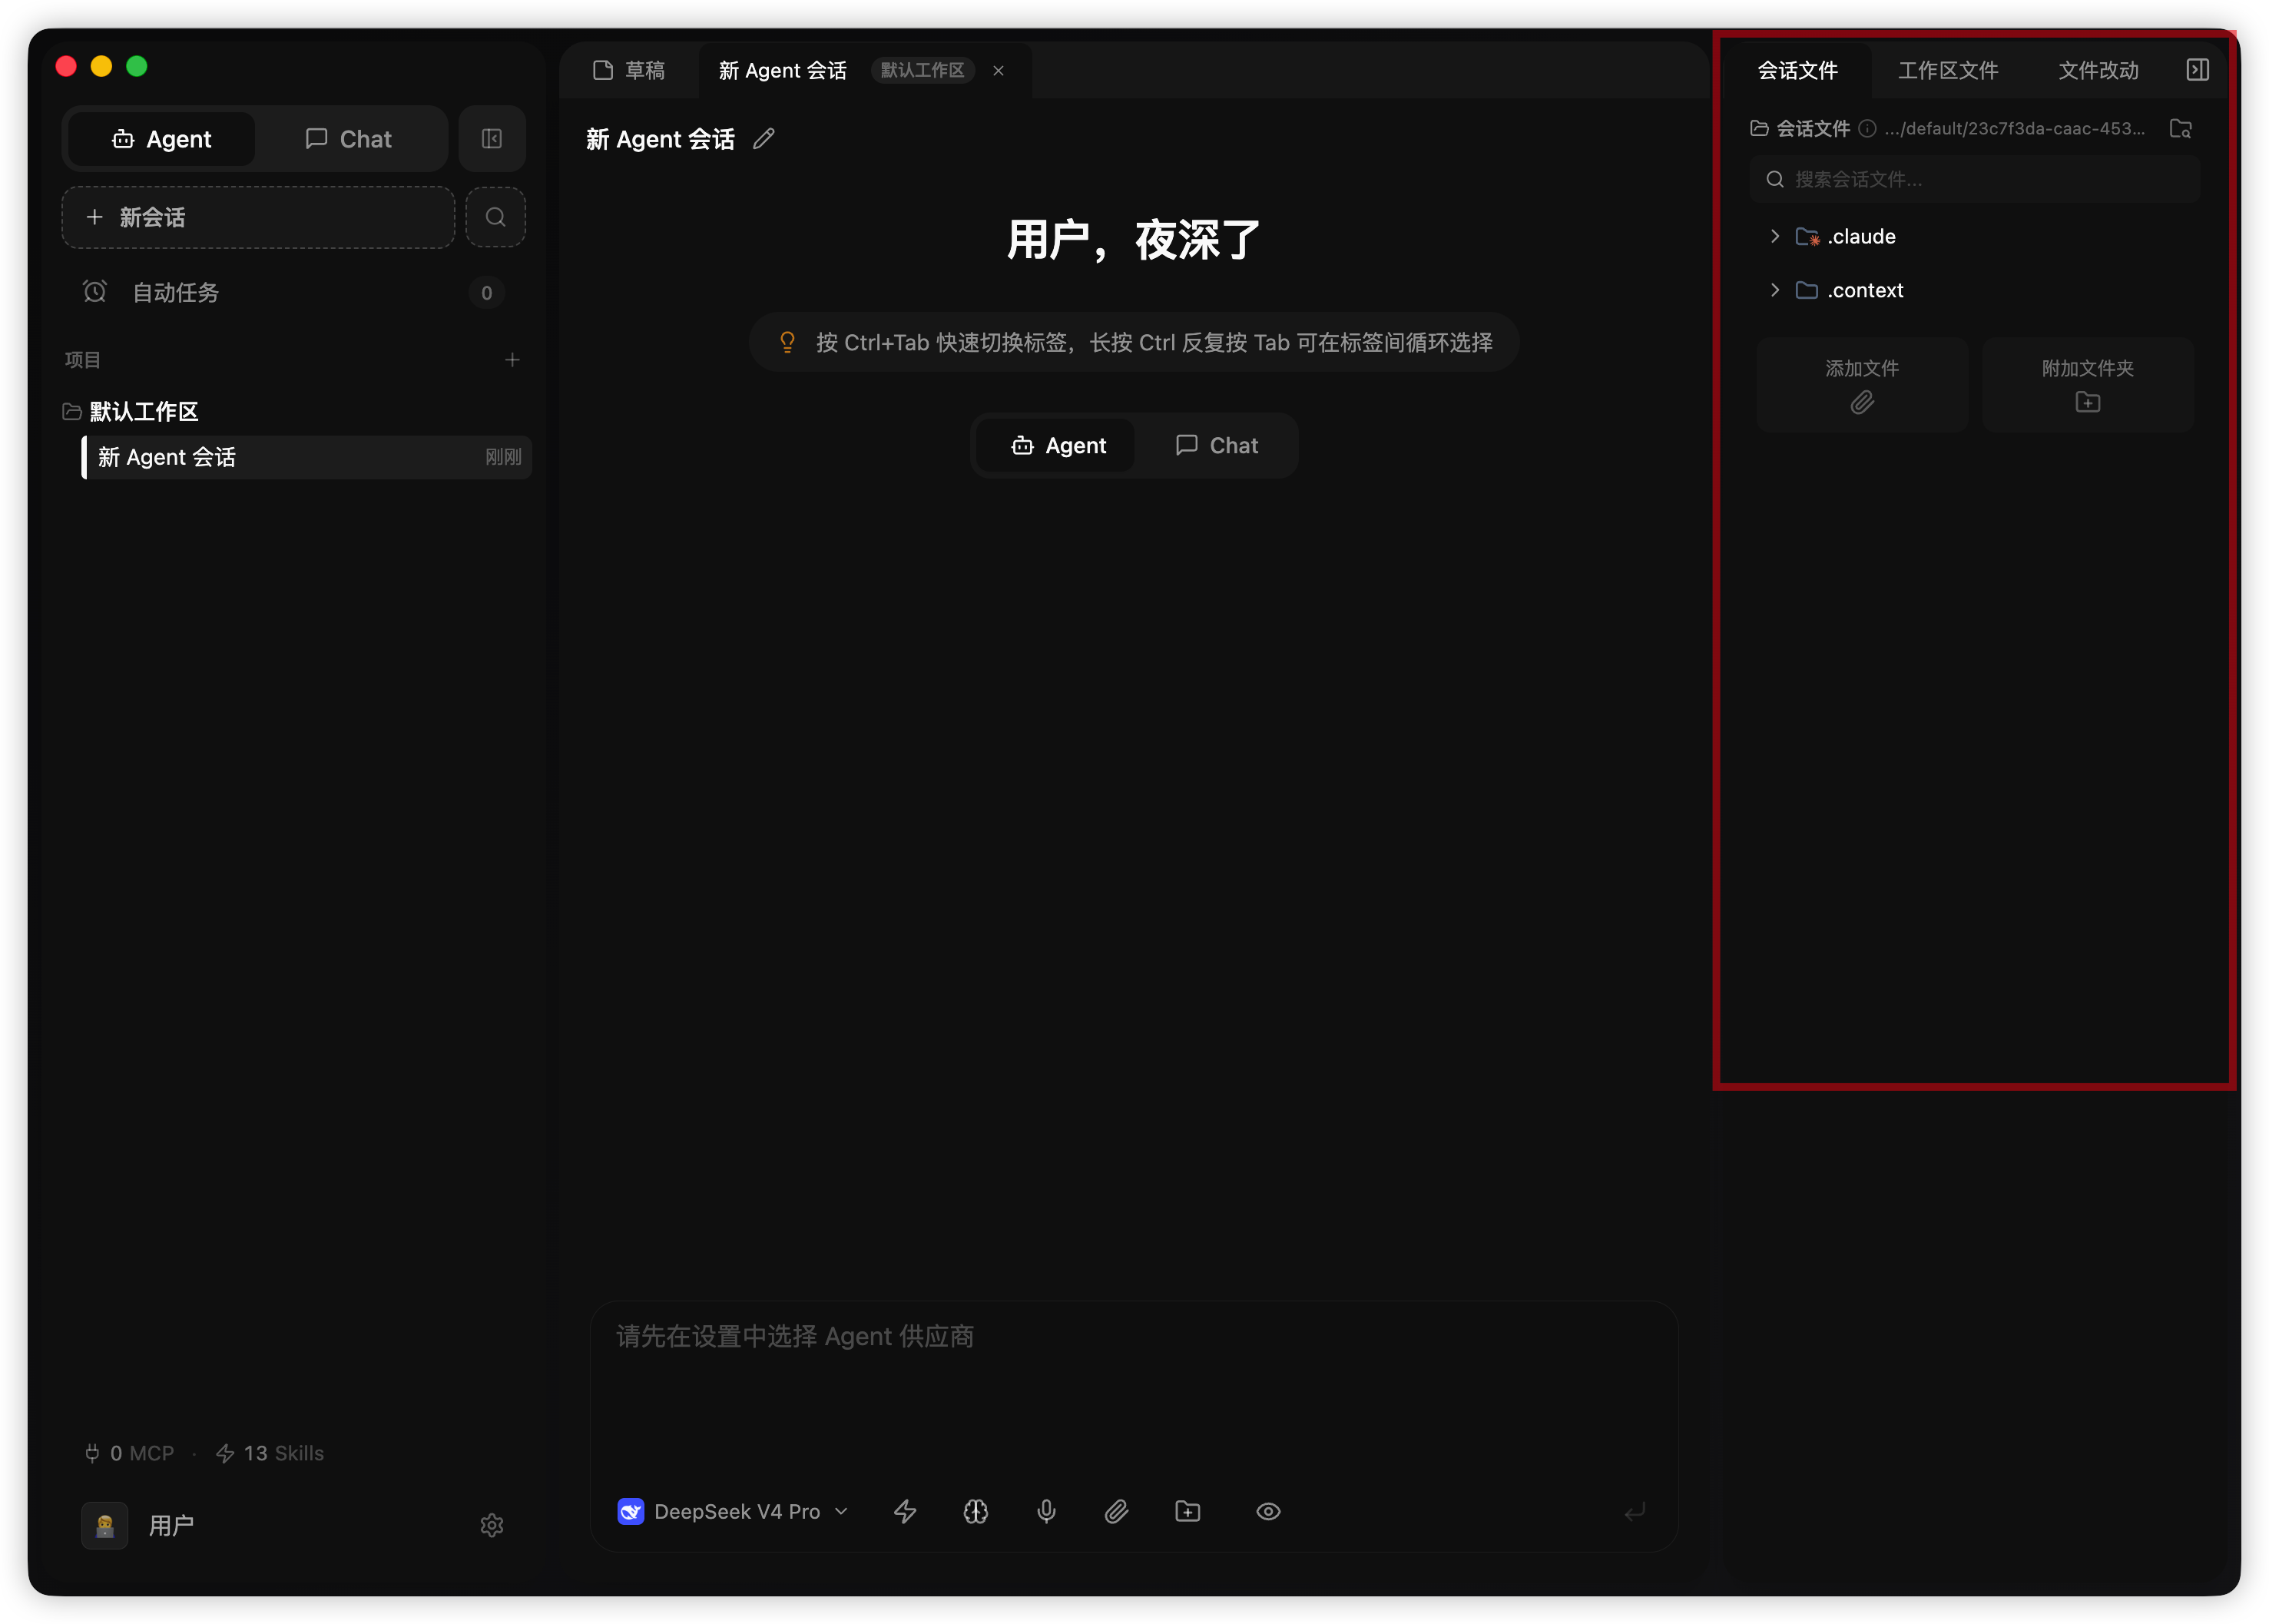The height and width of the screenshot is (1624, 2269).
Task: Collapse the right file panel icon
Action: click(x=2197, y=70)
